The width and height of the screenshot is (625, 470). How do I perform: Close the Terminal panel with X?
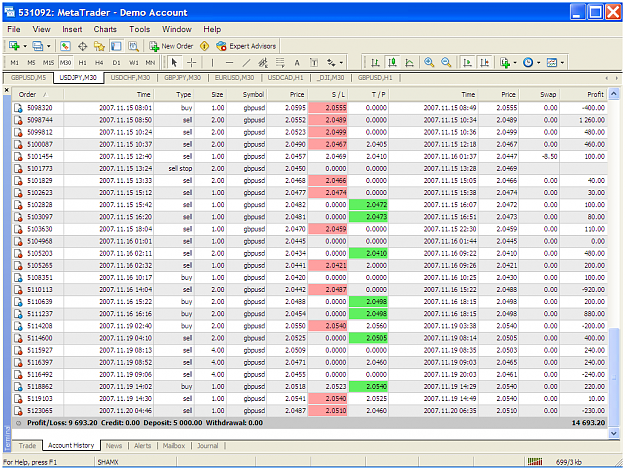pyautogui.click(x=7, y=90)
